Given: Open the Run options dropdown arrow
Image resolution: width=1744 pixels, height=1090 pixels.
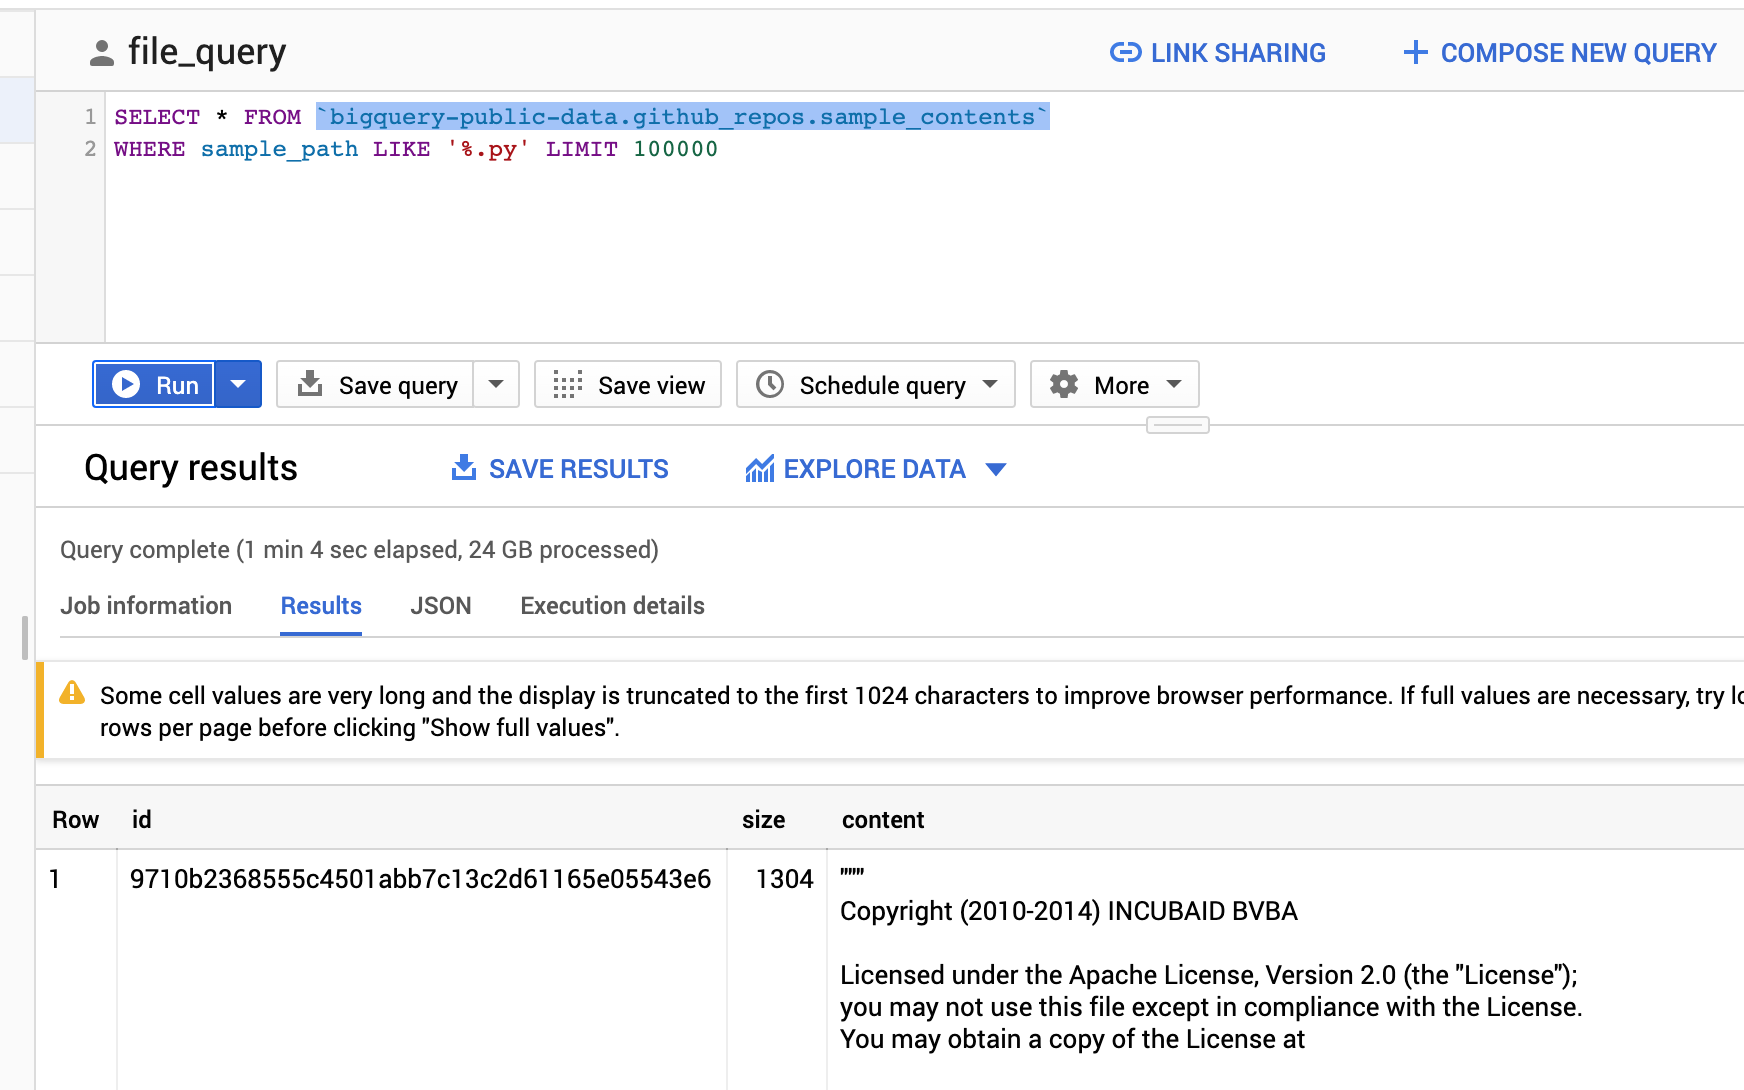Looking at the screenshot, I should tap(238, 384).
